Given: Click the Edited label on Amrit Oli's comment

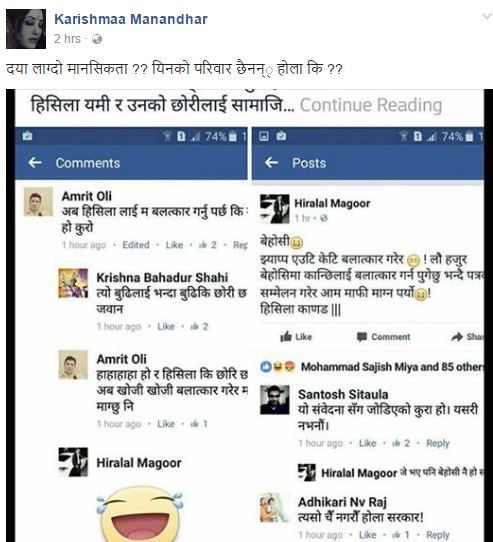Looking at the screenshot, I should click(136, 245).
